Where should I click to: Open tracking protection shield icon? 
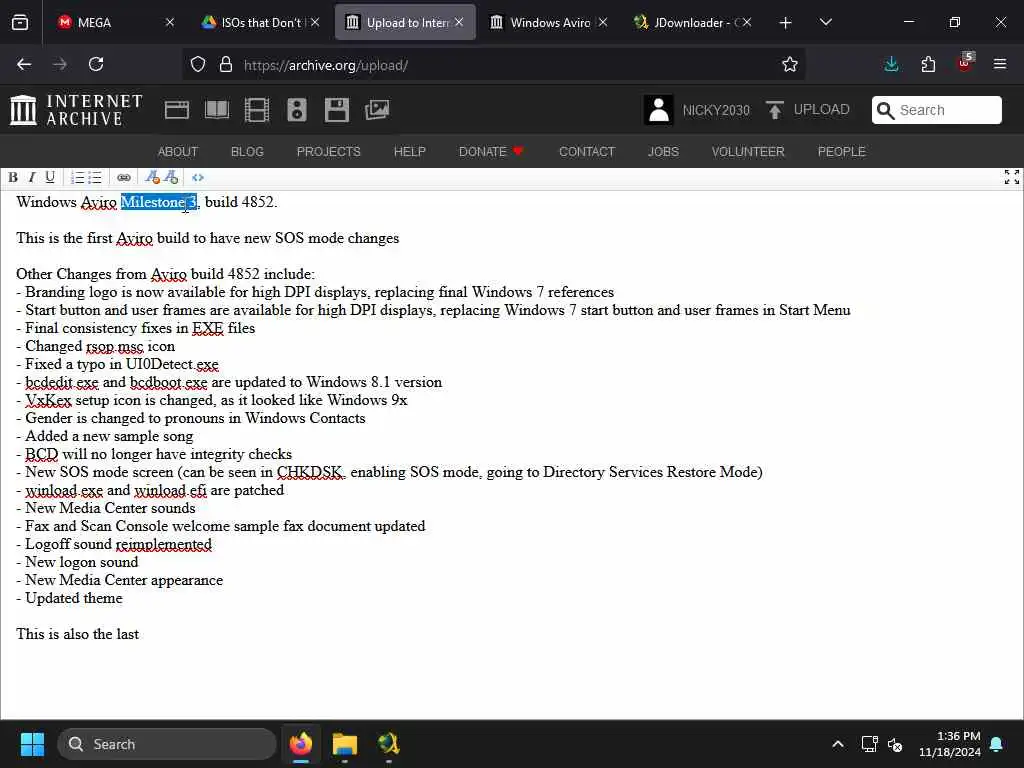pos(198,65)
